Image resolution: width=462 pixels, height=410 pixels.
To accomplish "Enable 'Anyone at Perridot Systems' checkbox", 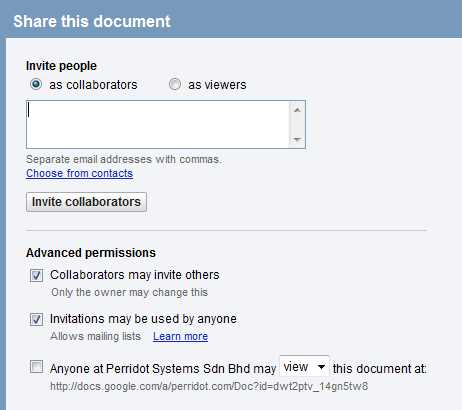I will (x=36, y=367).
